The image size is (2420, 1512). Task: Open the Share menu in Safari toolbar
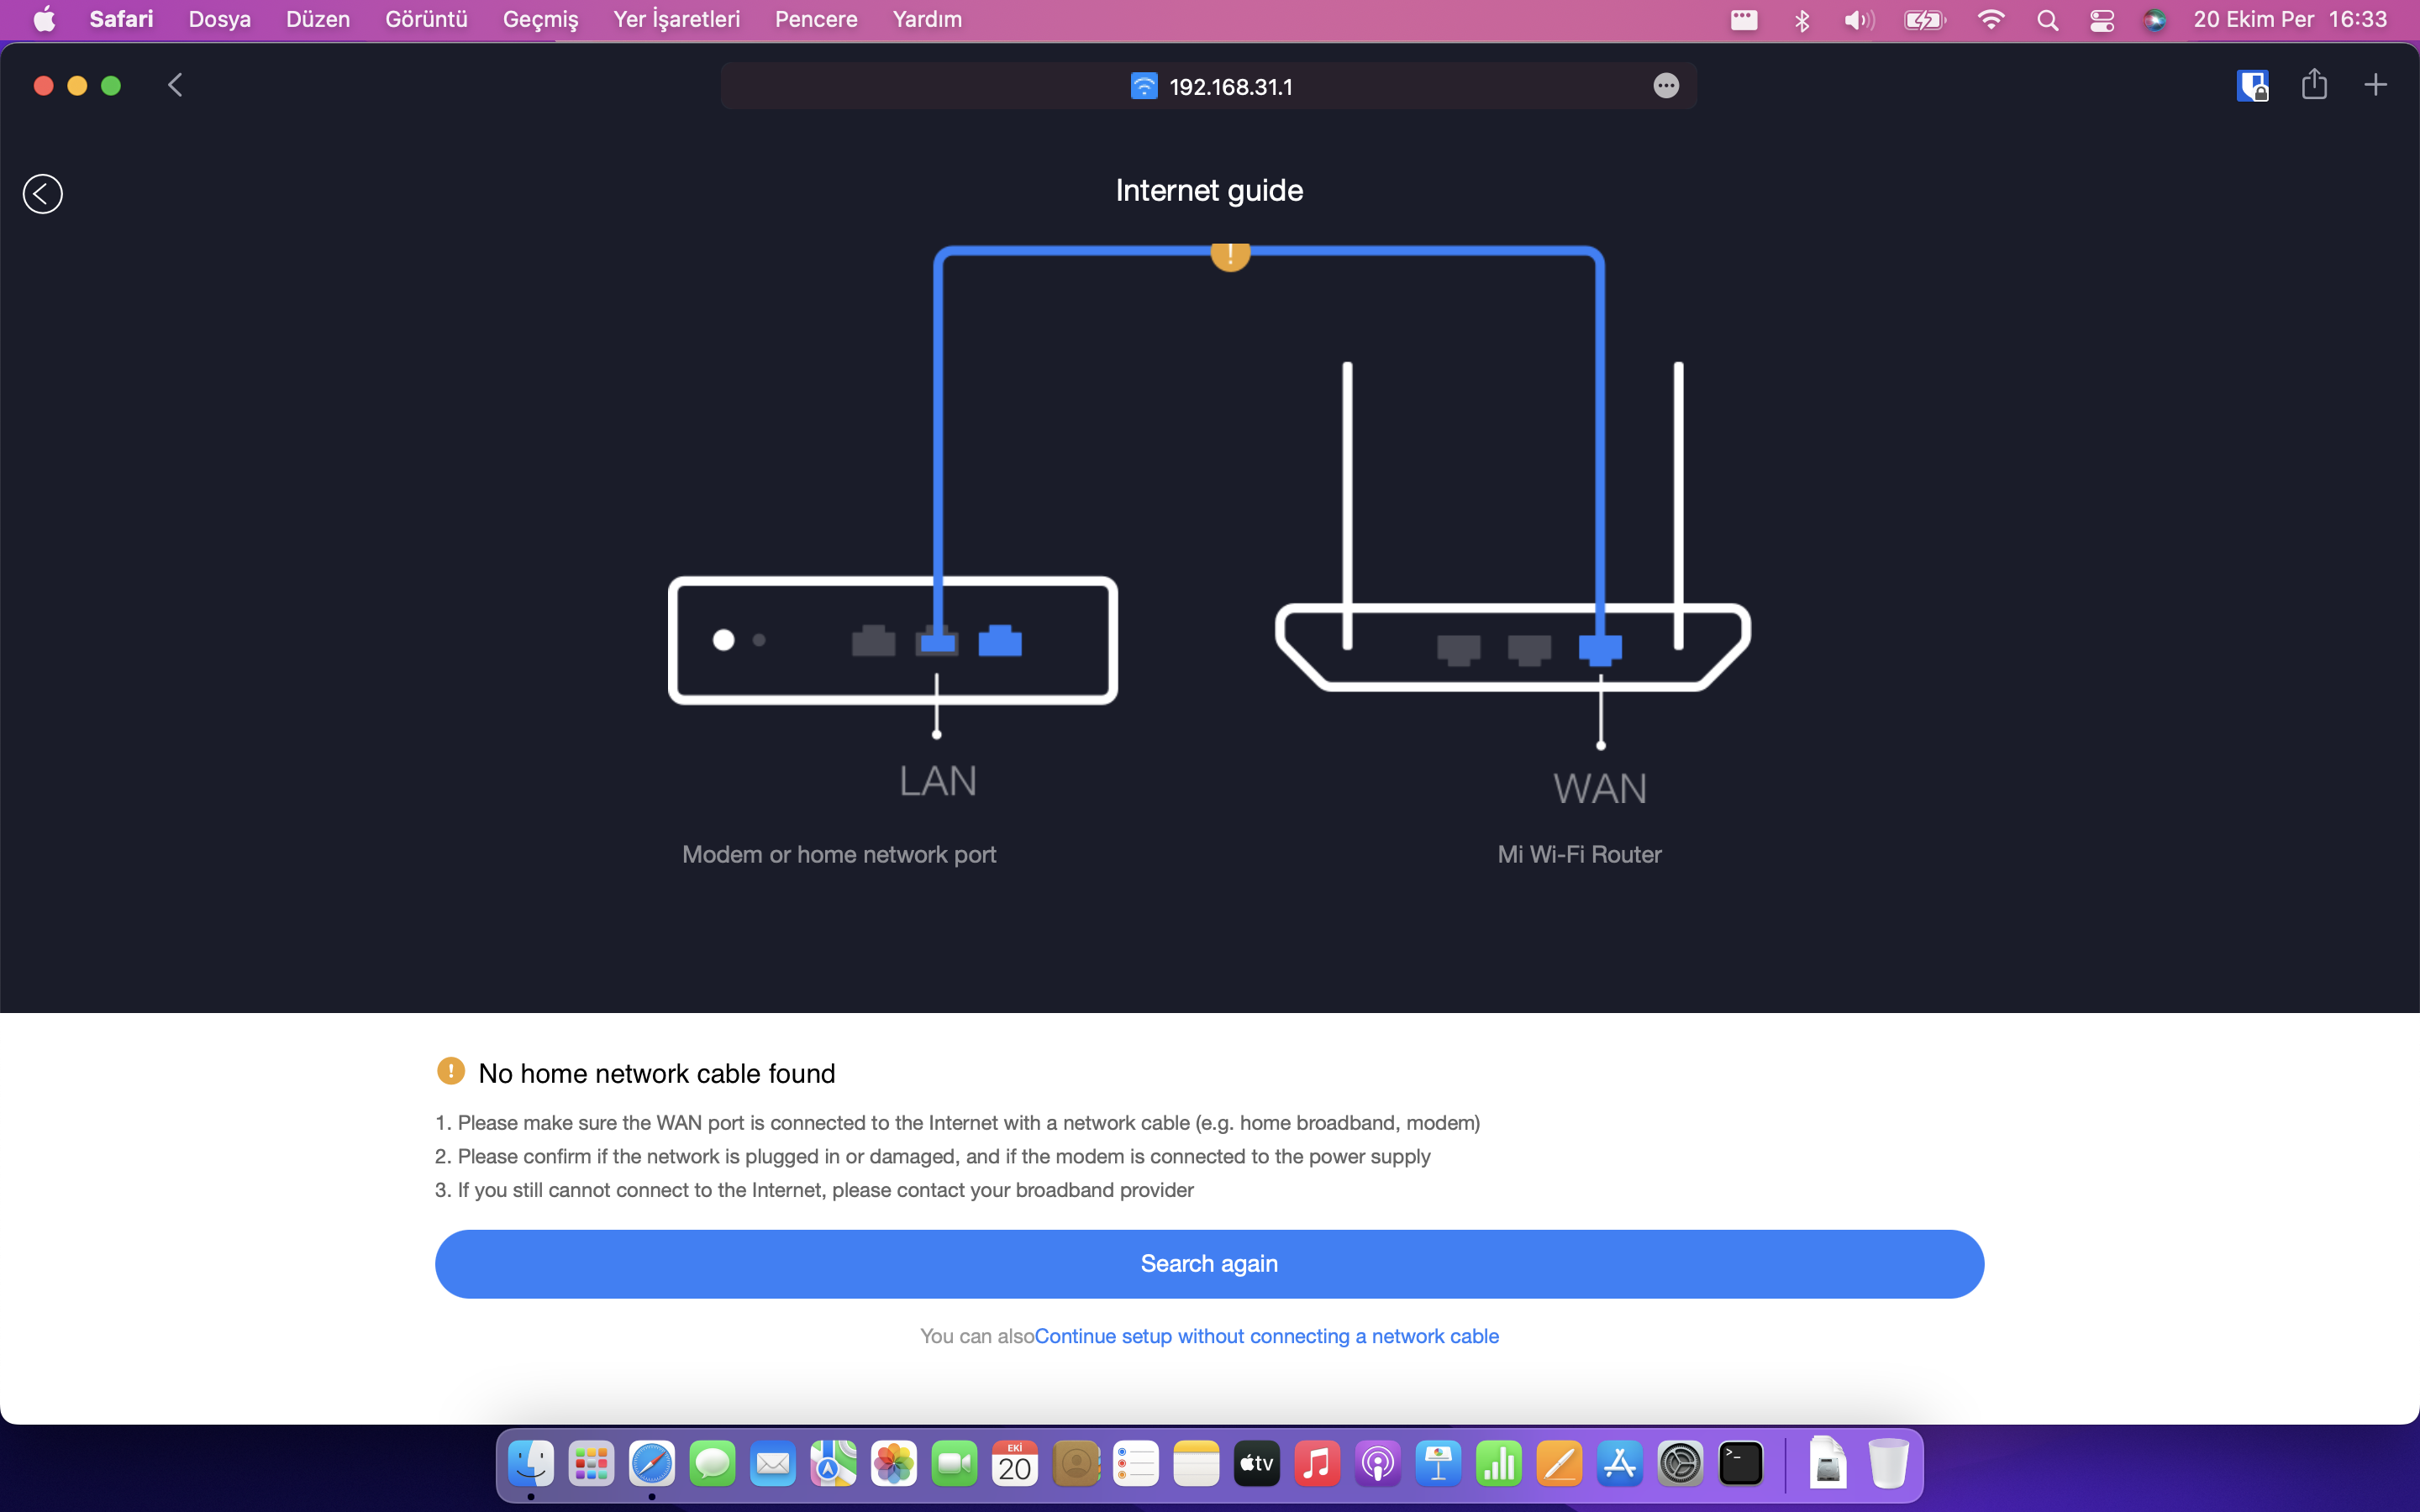tap(2314, 84)
